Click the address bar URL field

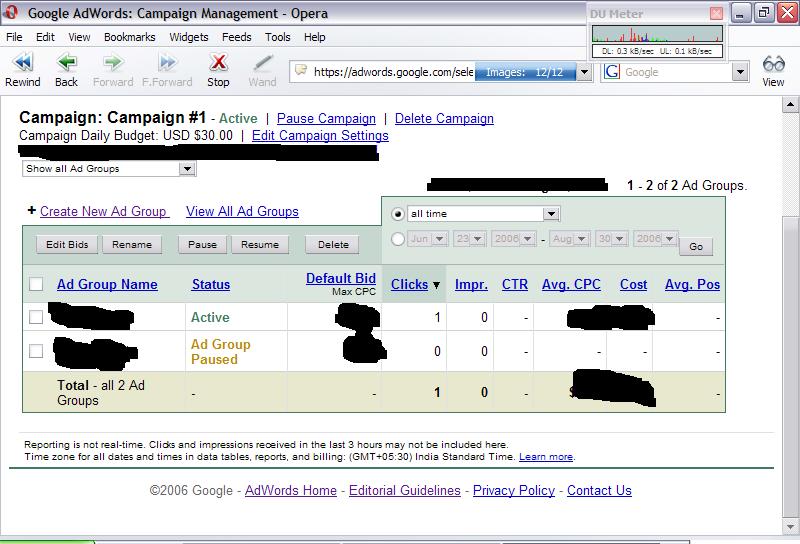tap(393, 72)
